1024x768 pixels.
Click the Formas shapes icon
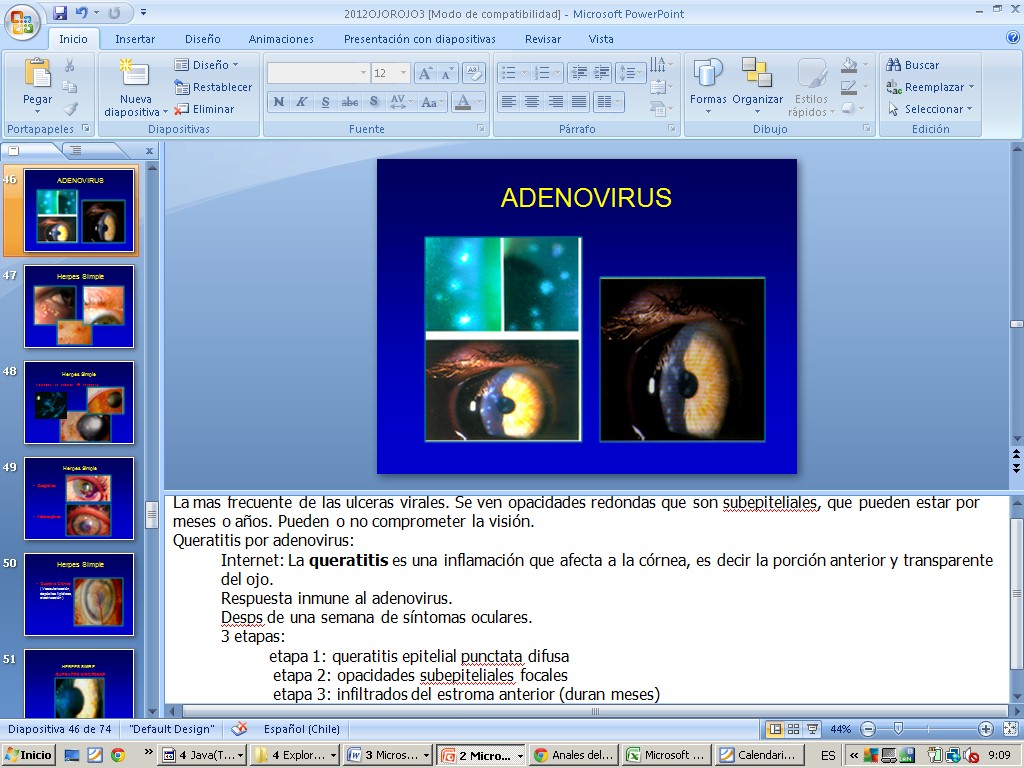[708, 75]
